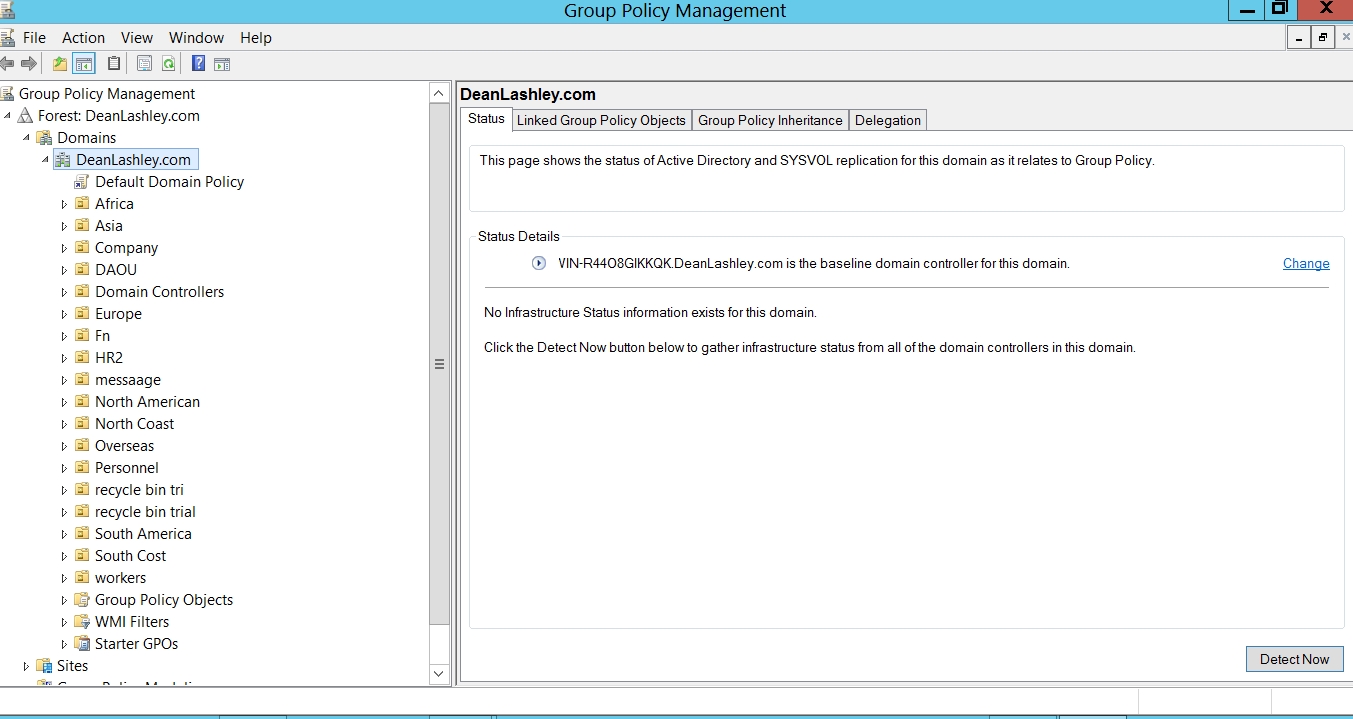Screen dimensions: 1353x719
Task: Click the clipboard Paste toolbar icon
Action: pos(114,64)
